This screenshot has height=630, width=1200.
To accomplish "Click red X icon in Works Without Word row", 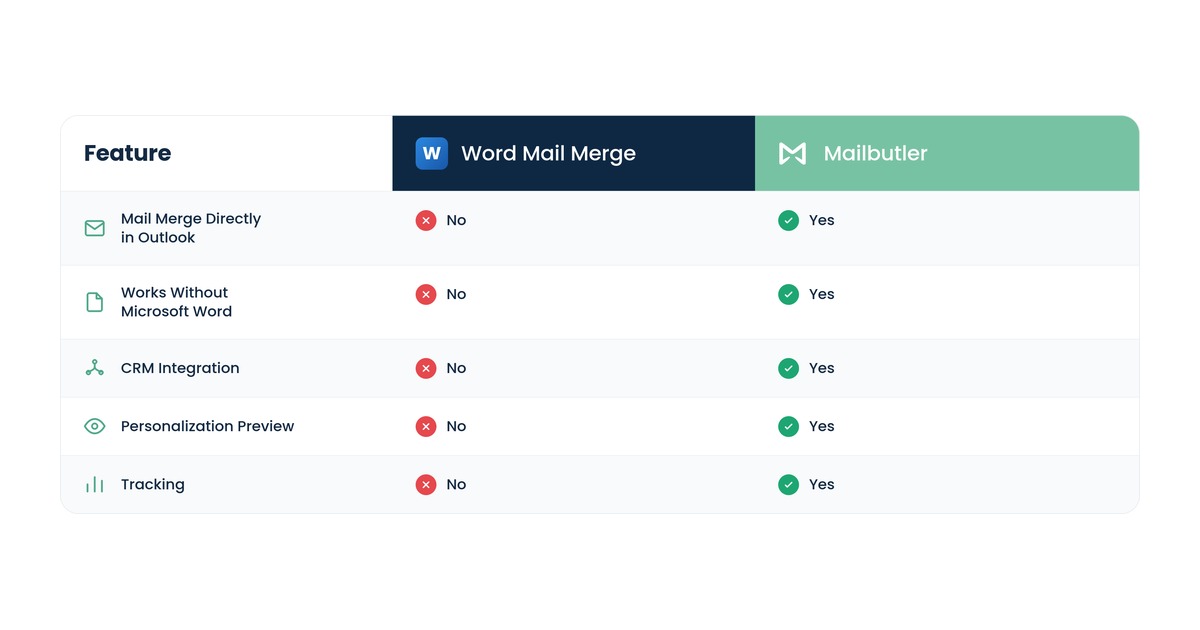I will coord(426,294).
